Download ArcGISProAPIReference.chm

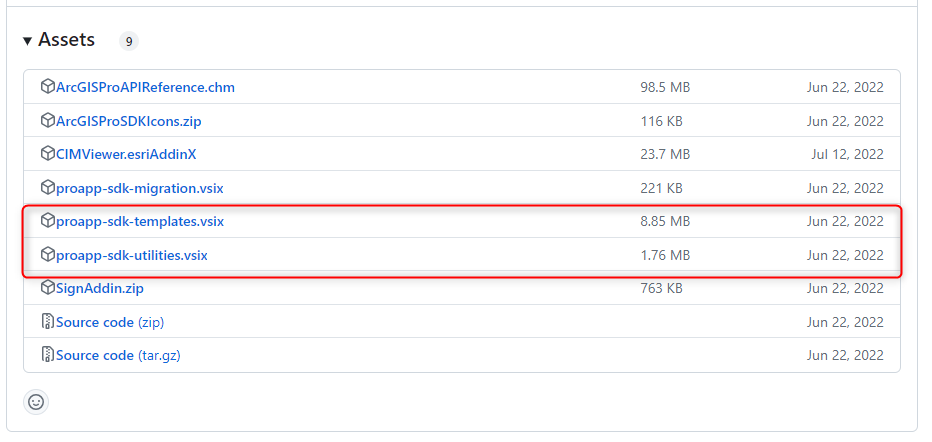pyautogui.click(x=145, y=87)
